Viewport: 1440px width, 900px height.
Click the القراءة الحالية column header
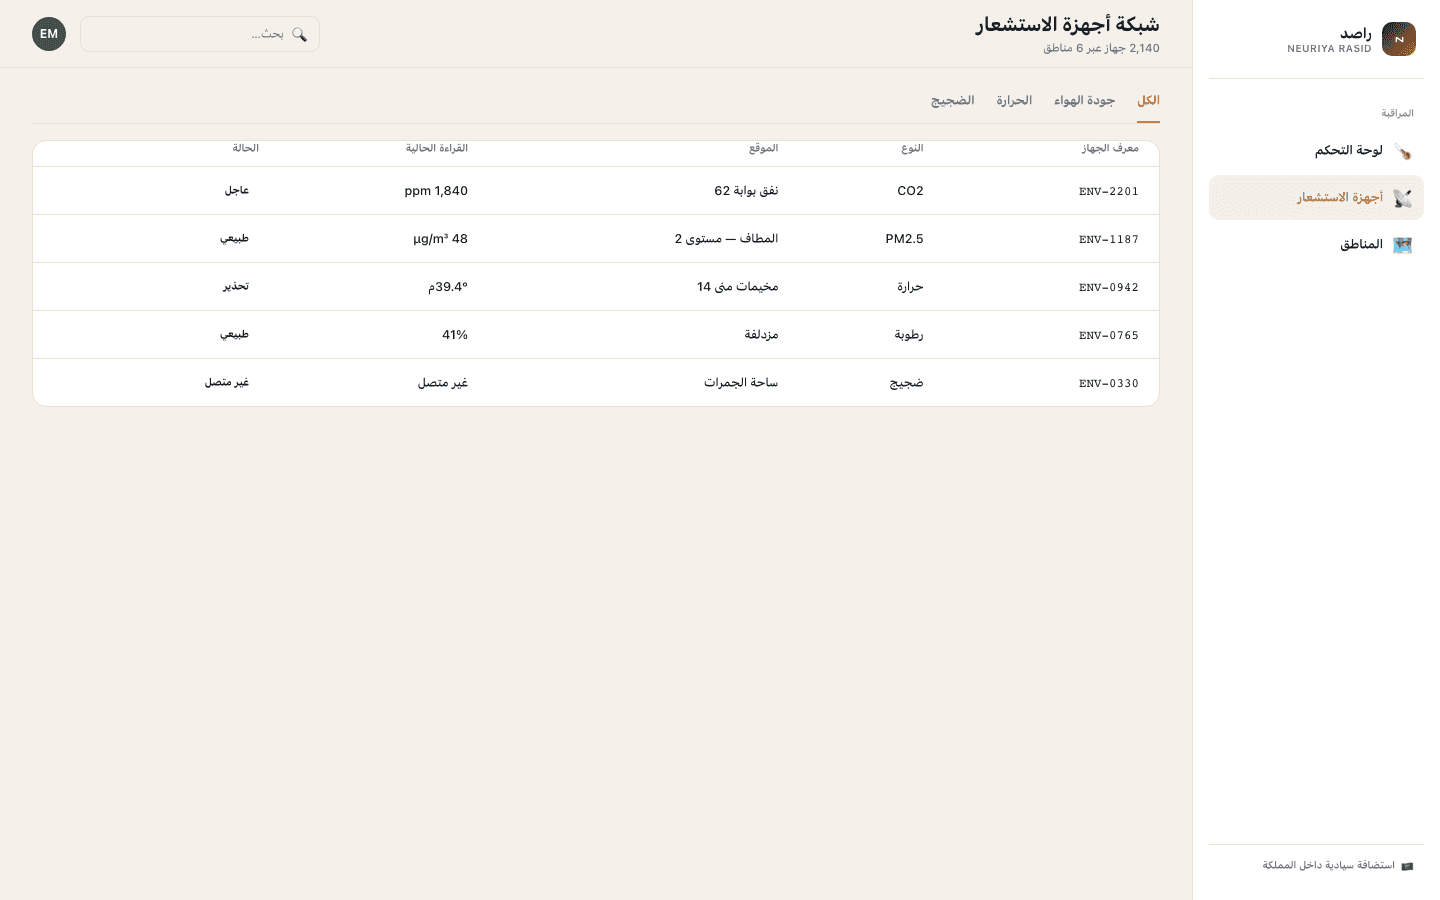click(x=437, y=148)
